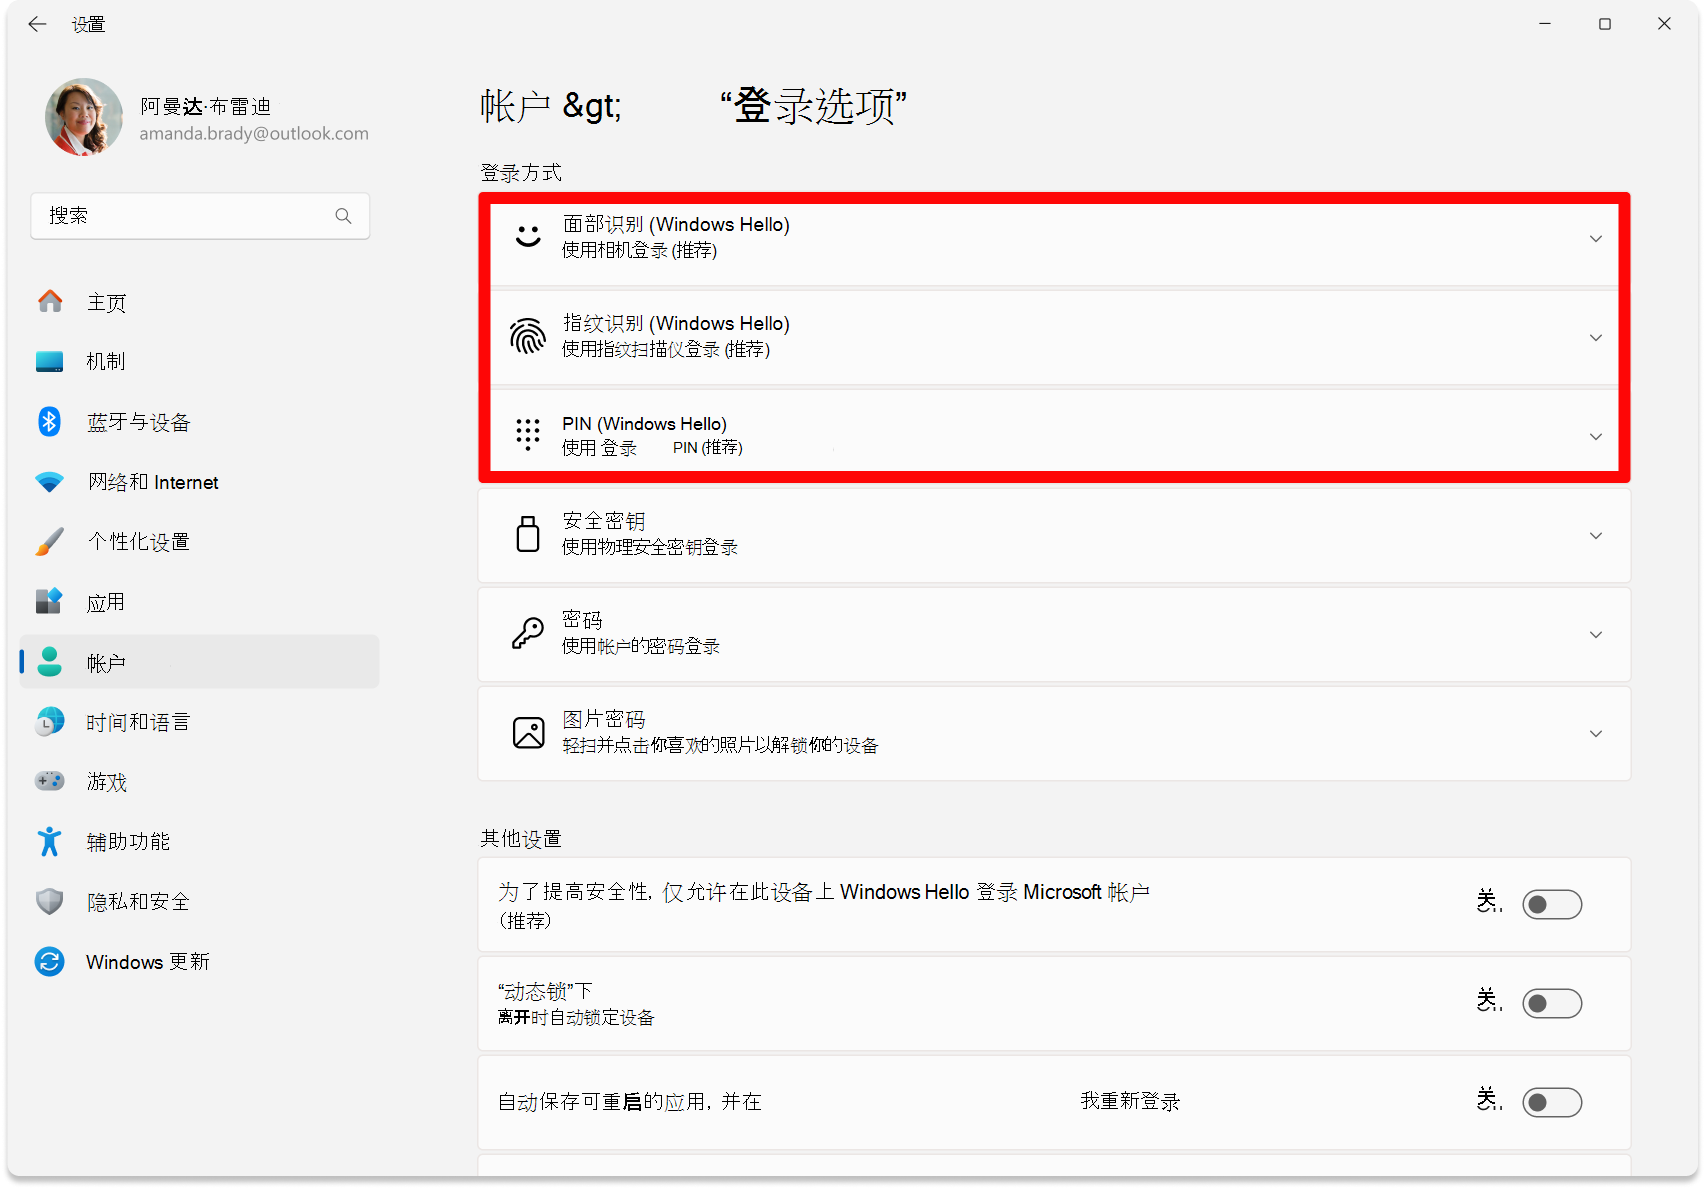Click the 离开时自动锁定设备 description
The width and height of the screenshot is (1704, 1188).
tap(576, 1017)
